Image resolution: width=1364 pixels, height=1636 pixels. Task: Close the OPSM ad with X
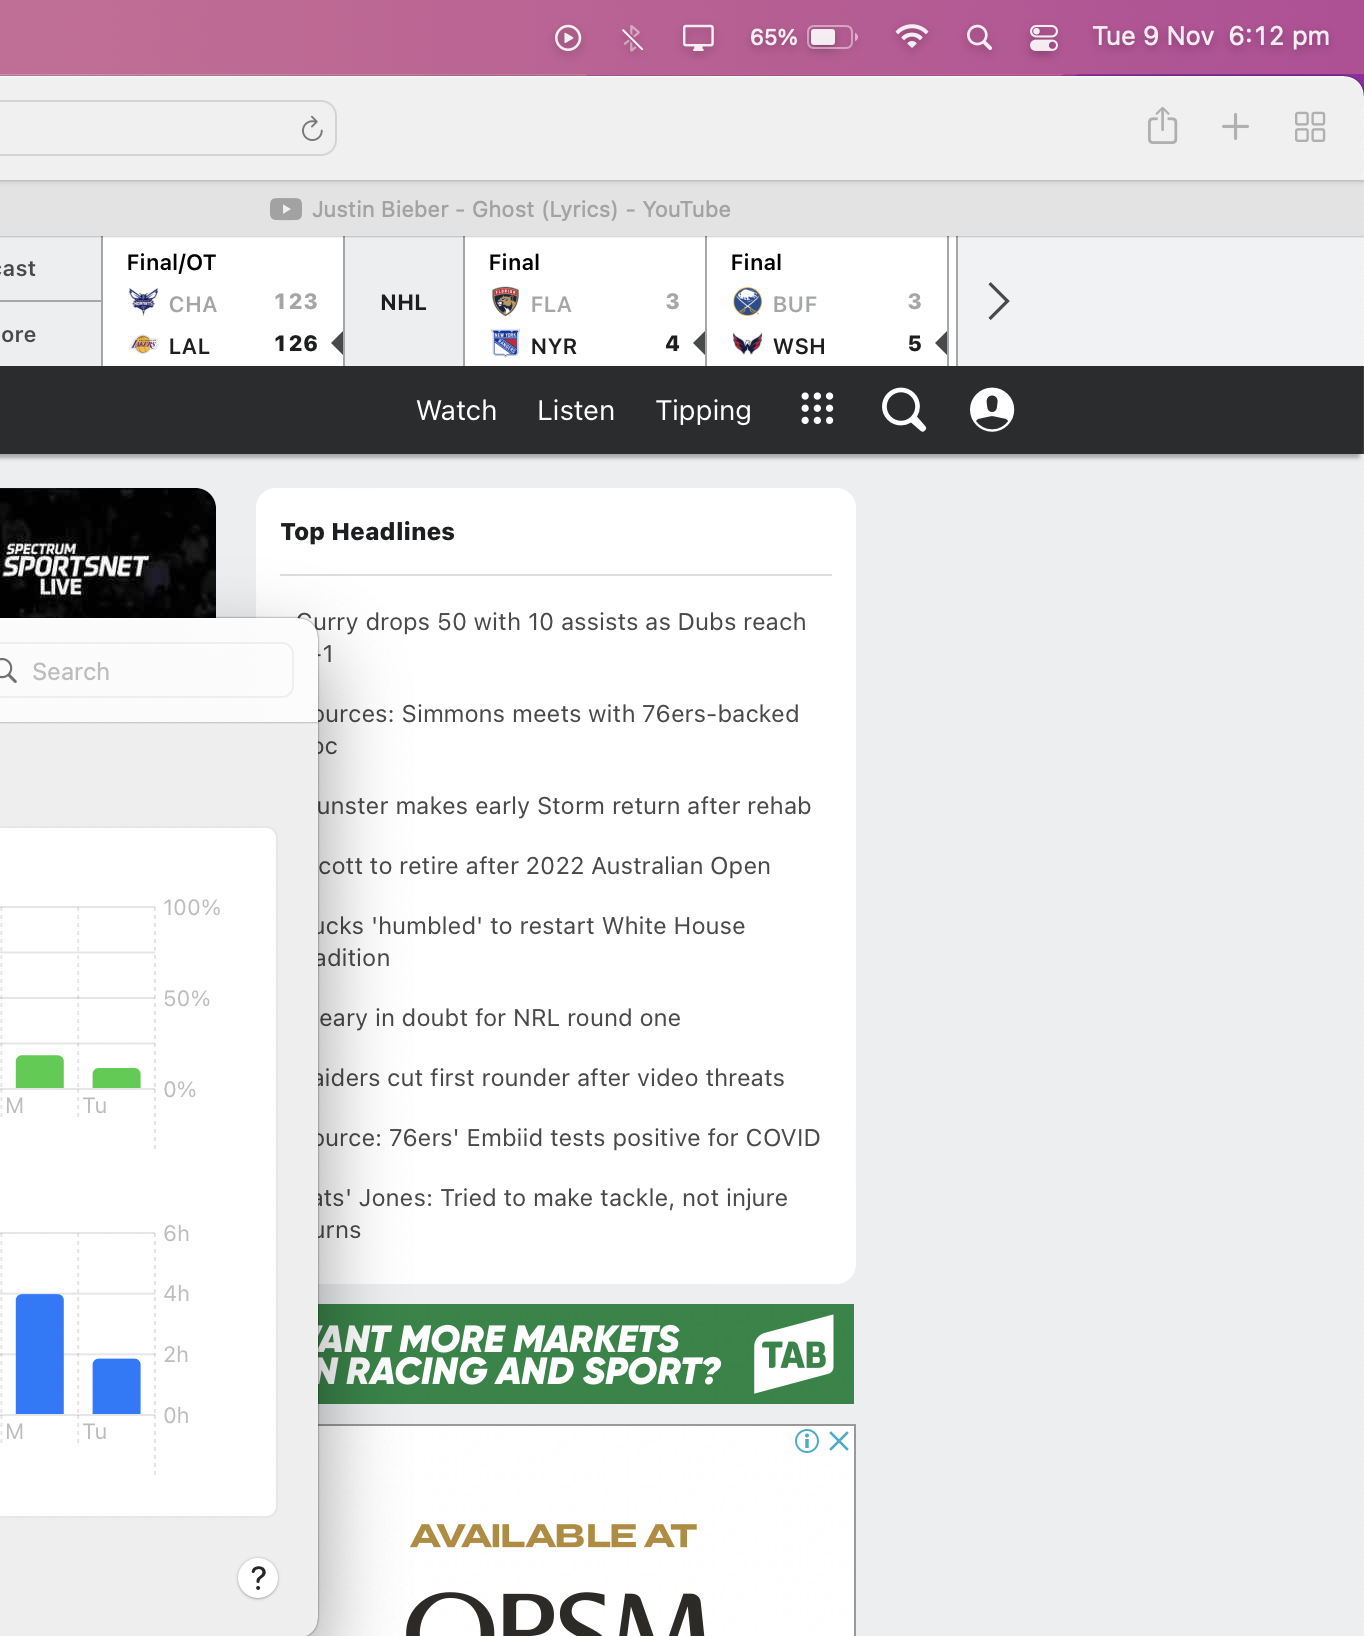(x=839, y=1441)
